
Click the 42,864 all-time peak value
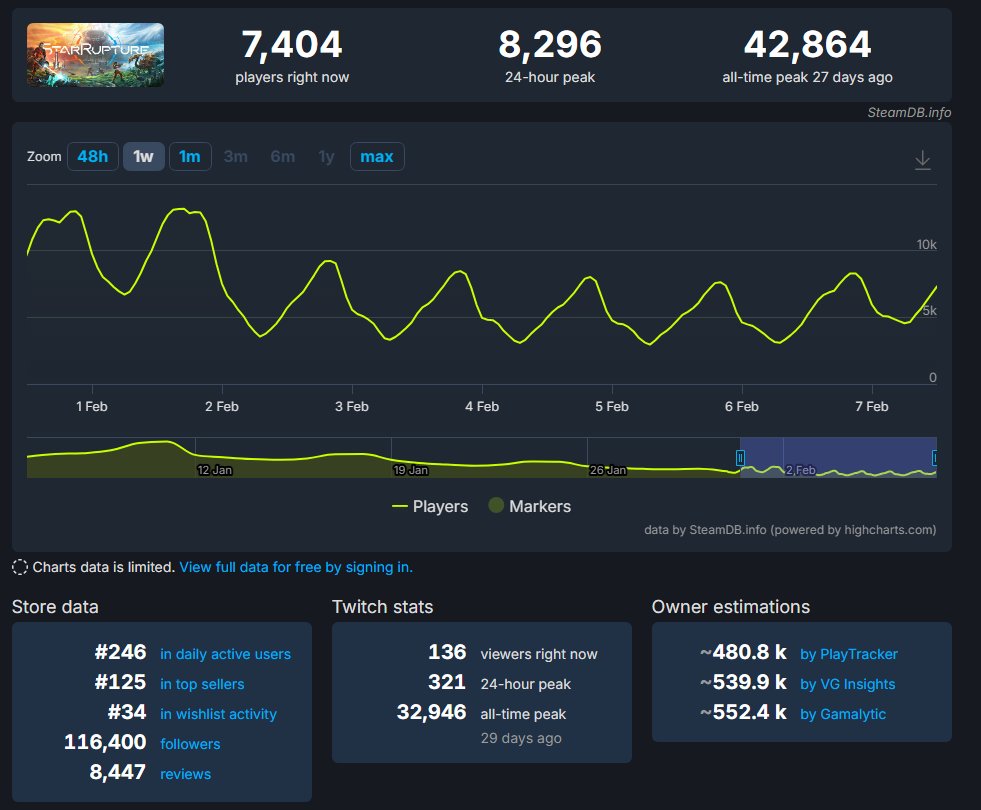click(x=807, y=44)
